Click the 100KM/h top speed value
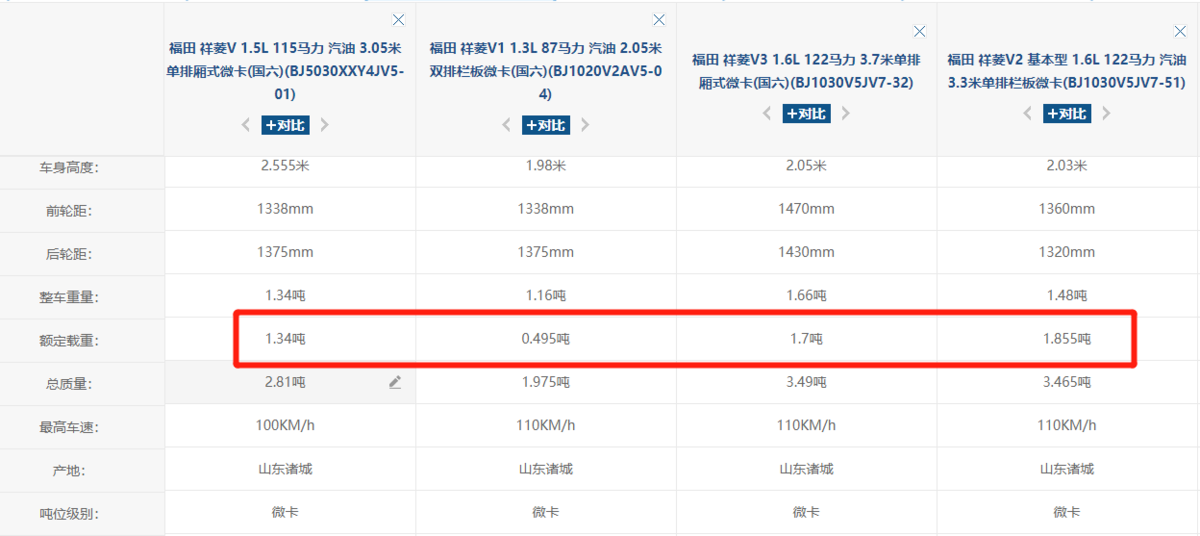Image resolution: width=1200 pixels, height=536 pixels. [285, 425]
